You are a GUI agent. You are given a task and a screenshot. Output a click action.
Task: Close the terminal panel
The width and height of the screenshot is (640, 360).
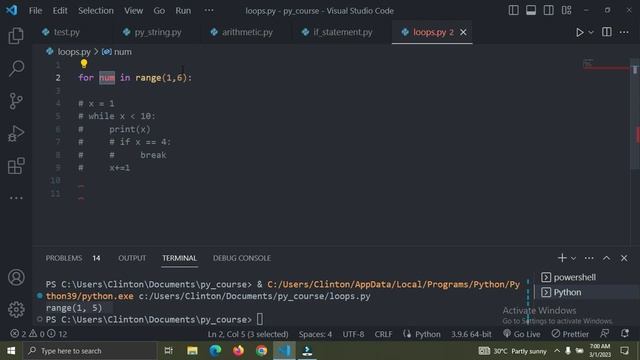(624, 258)
